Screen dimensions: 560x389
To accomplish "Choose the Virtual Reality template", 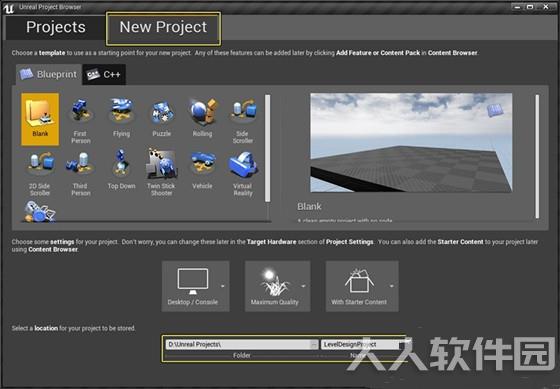I will click(x=243, y=173).
